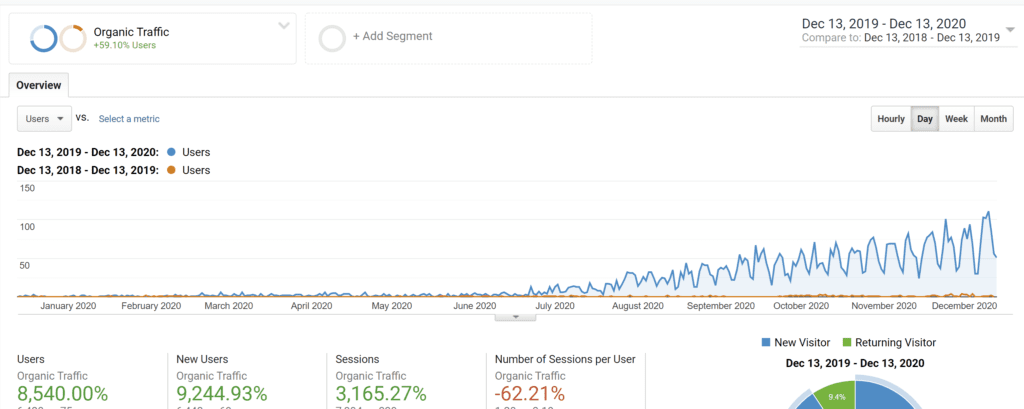This screenshot has height=409, width=1024.
Task: Switch graph to Hourly view
Action: click(x=891, y=119)
